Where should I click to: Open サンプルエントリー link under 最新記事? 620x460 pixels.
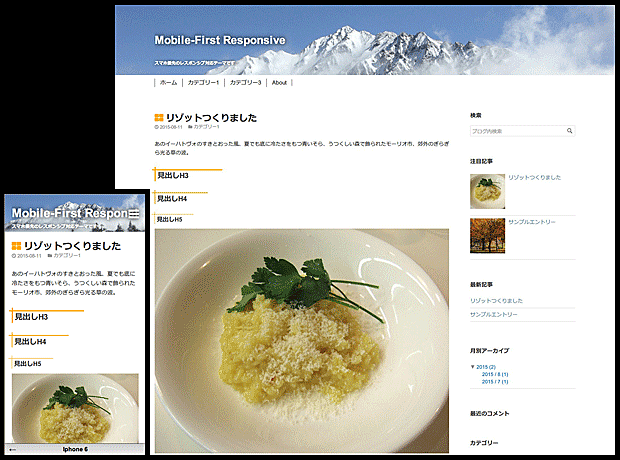coord(493,314)
